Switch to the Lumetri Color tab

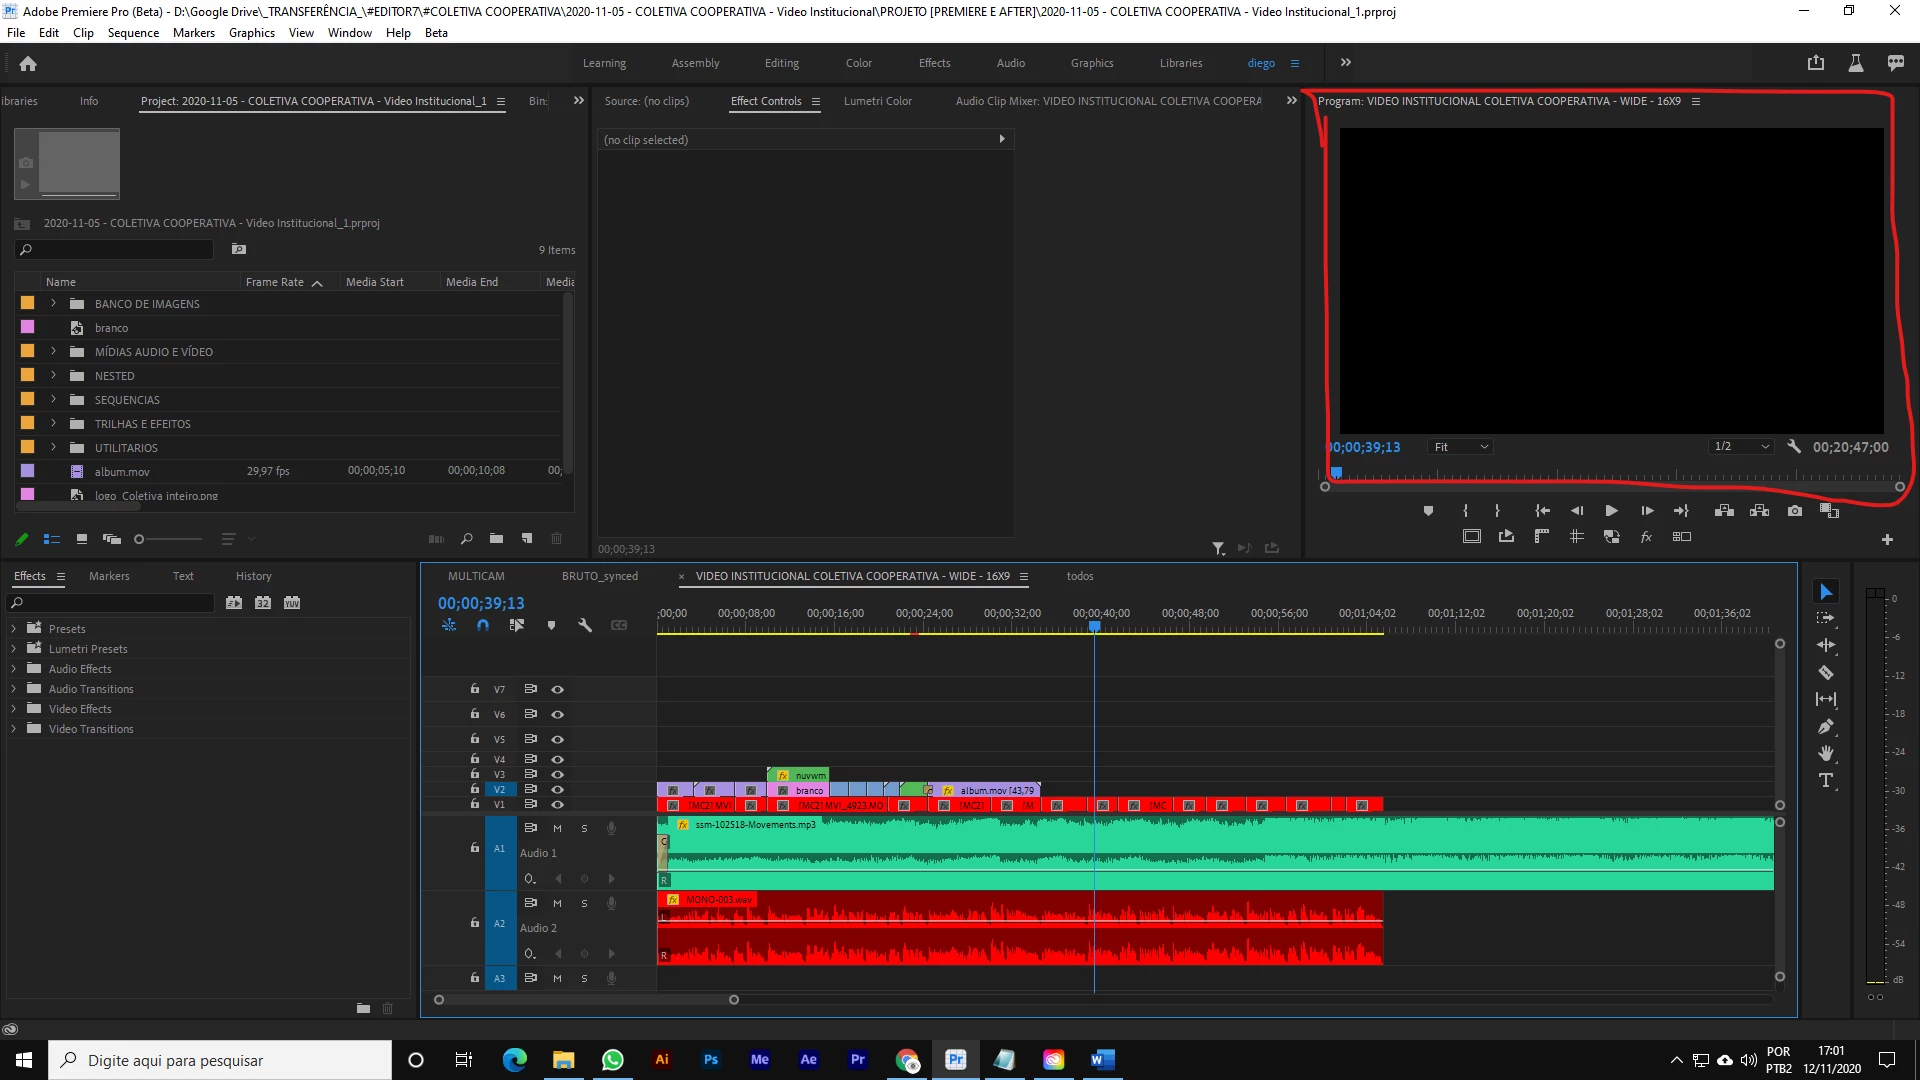(x=877, y=101)
